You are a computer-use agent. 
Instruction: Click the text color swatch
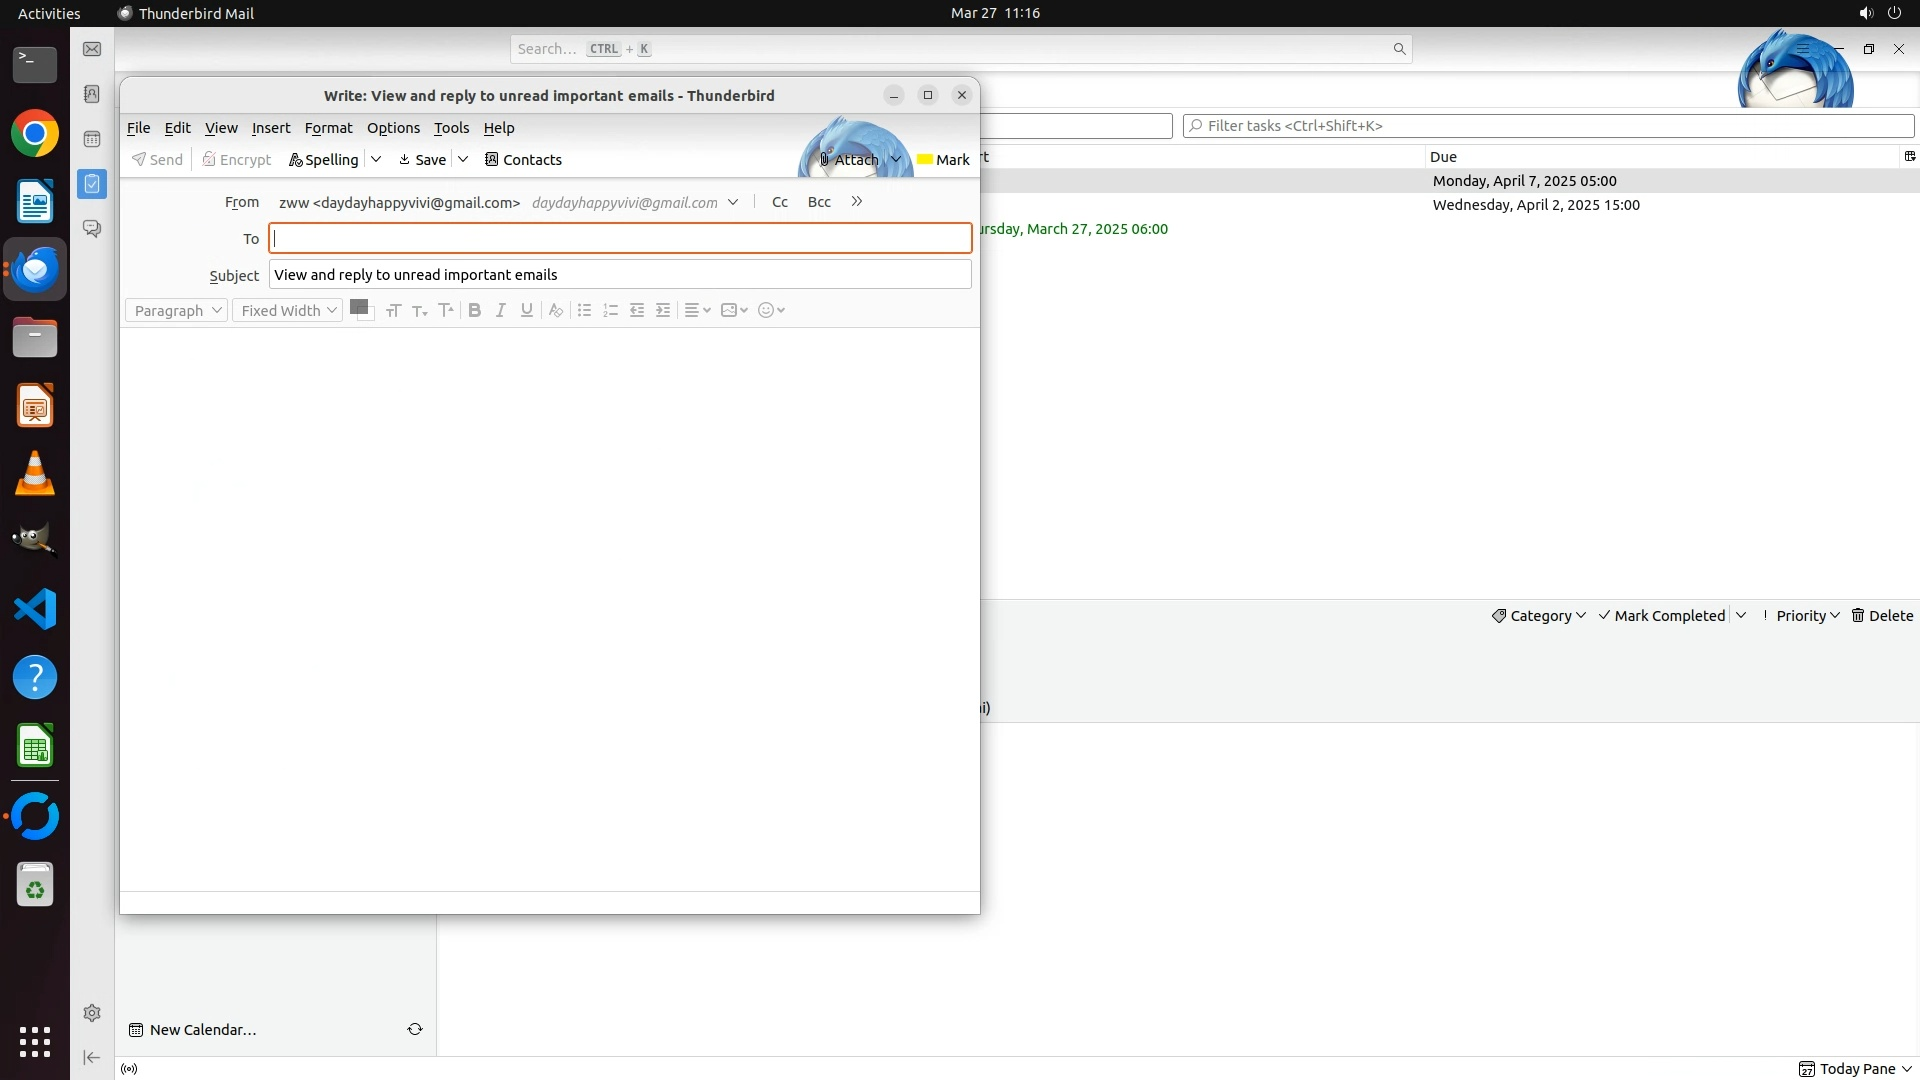coord(359,307)
